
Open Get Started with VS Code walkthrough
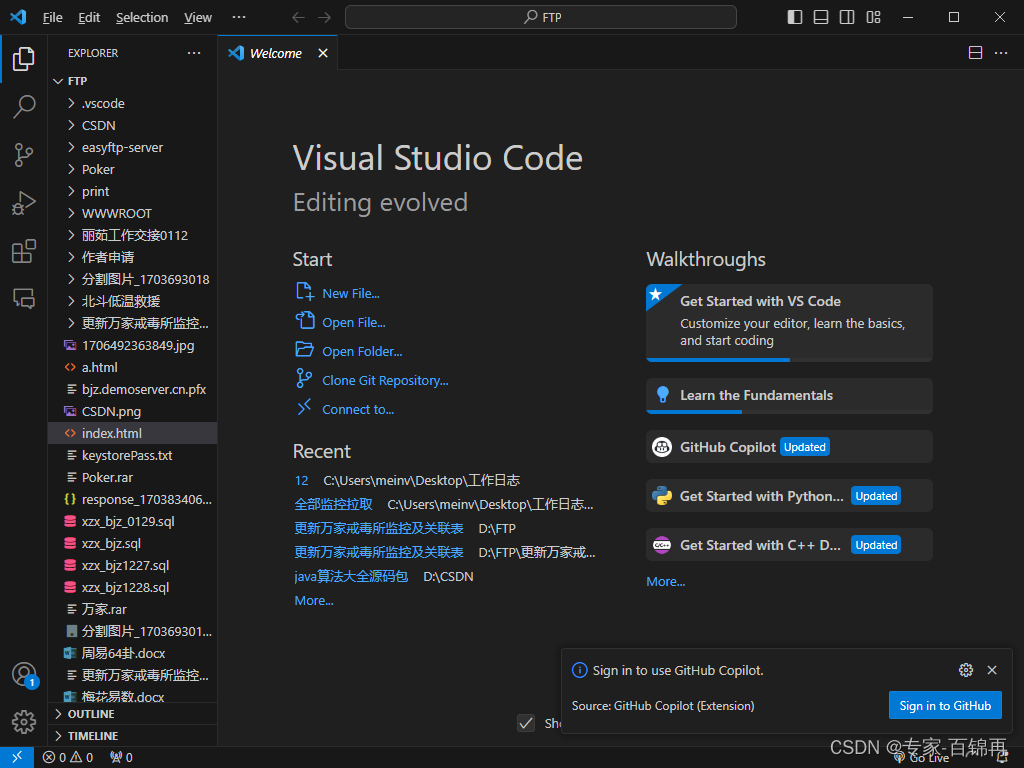[789, 323]
